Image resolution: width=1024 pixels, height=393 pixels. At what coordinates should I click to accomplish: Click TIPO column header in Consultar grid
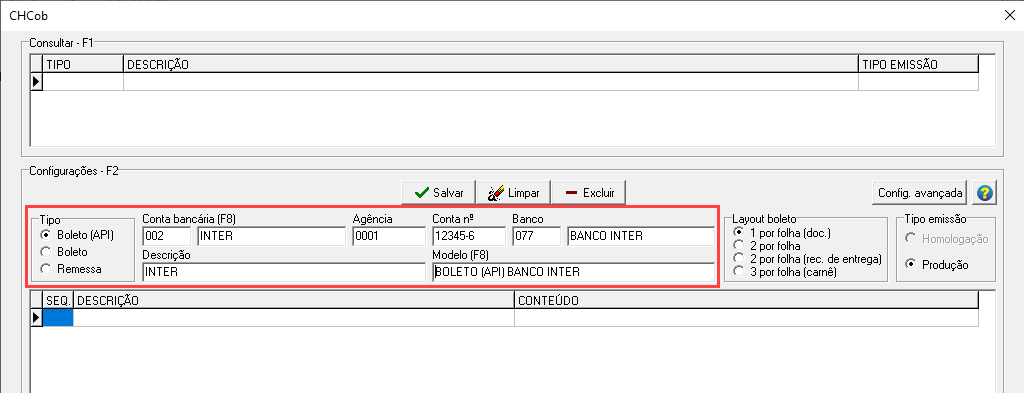pyautogui.click(x=83, y=64)
